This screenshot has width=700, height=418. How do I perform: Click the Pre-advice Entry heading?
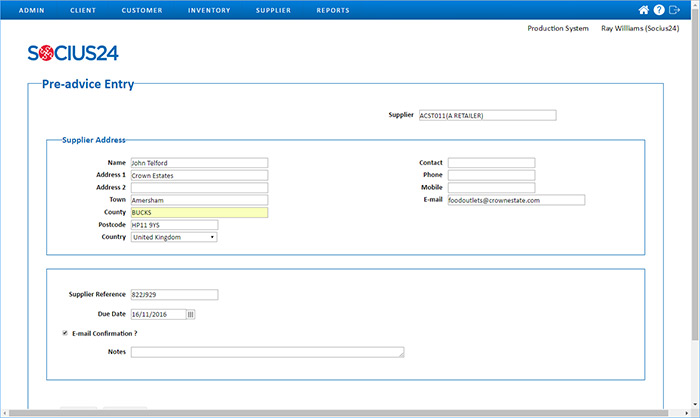click(88, 84)
